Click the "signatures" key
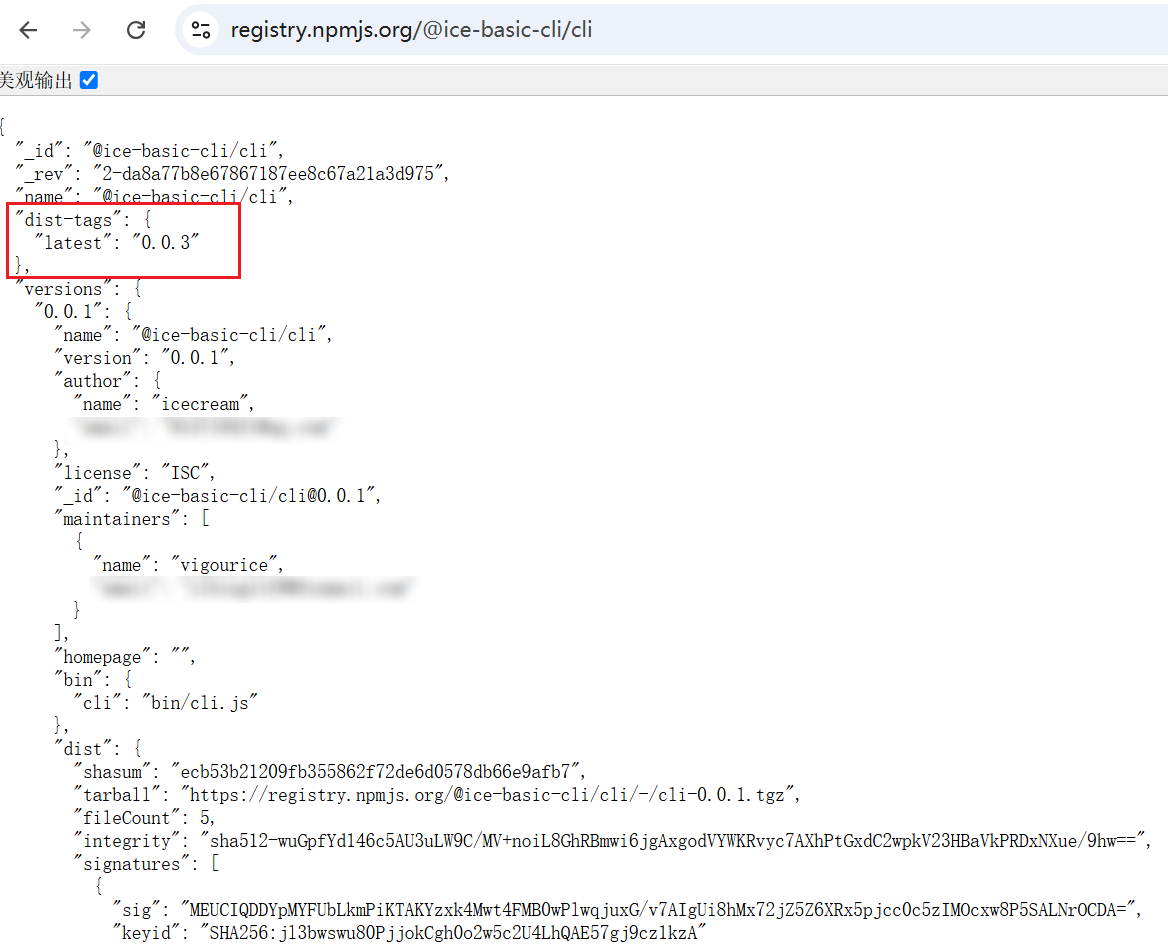1168x946 pixels. click(132, 865)
